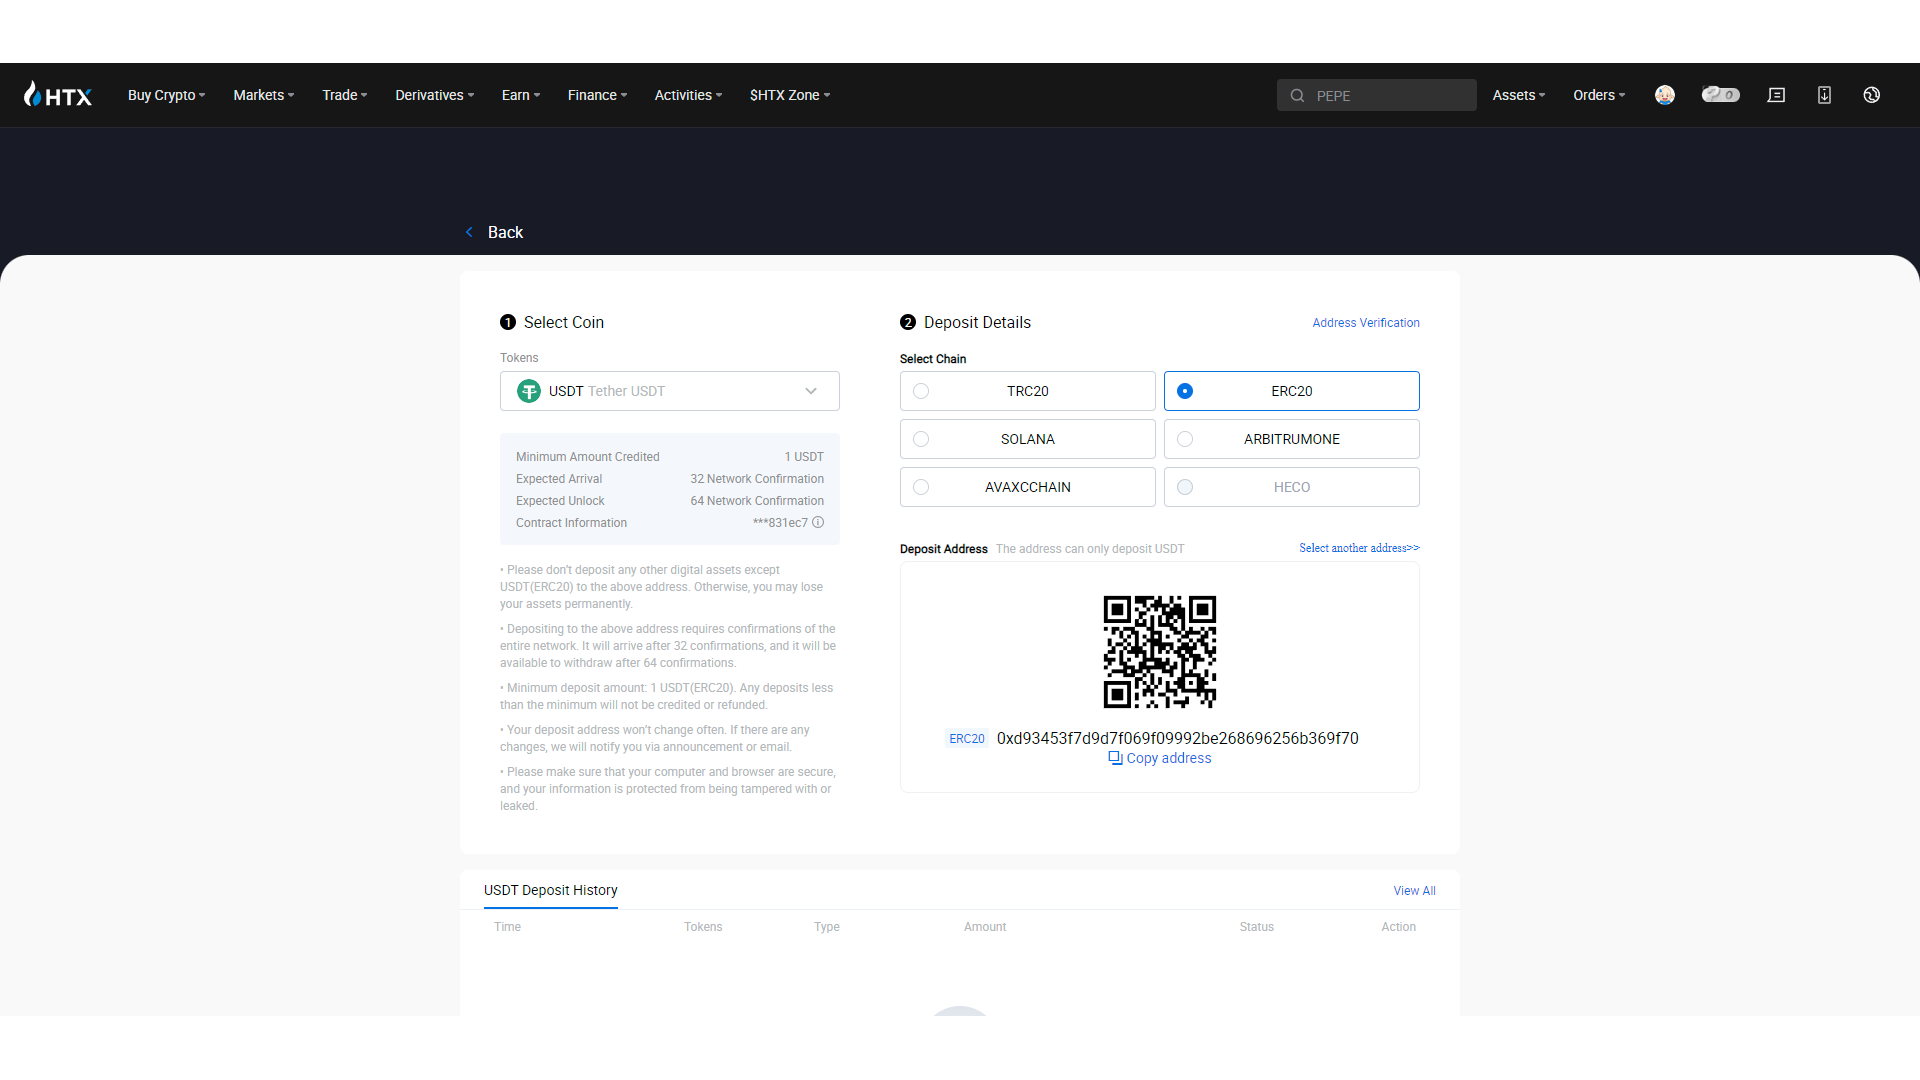Click the deposit address QR code
The image size is (1920, 1080).
(x=1160, y=652)
